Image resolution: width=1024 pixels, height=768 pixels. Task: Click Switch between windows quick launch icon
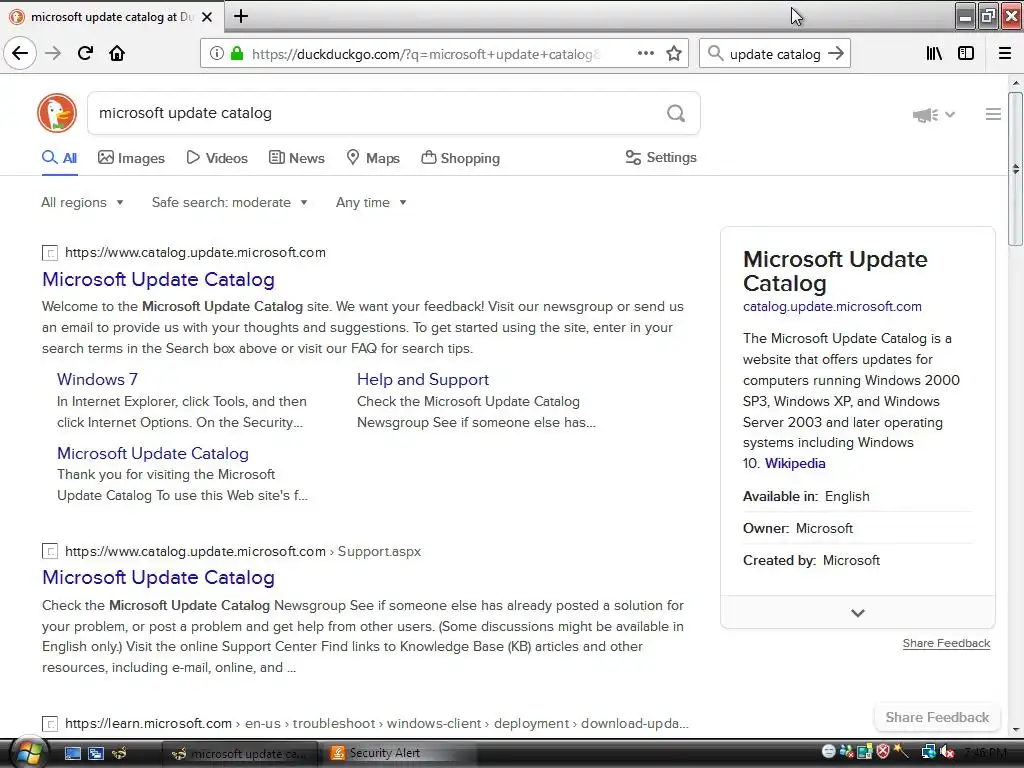(96, 753)
